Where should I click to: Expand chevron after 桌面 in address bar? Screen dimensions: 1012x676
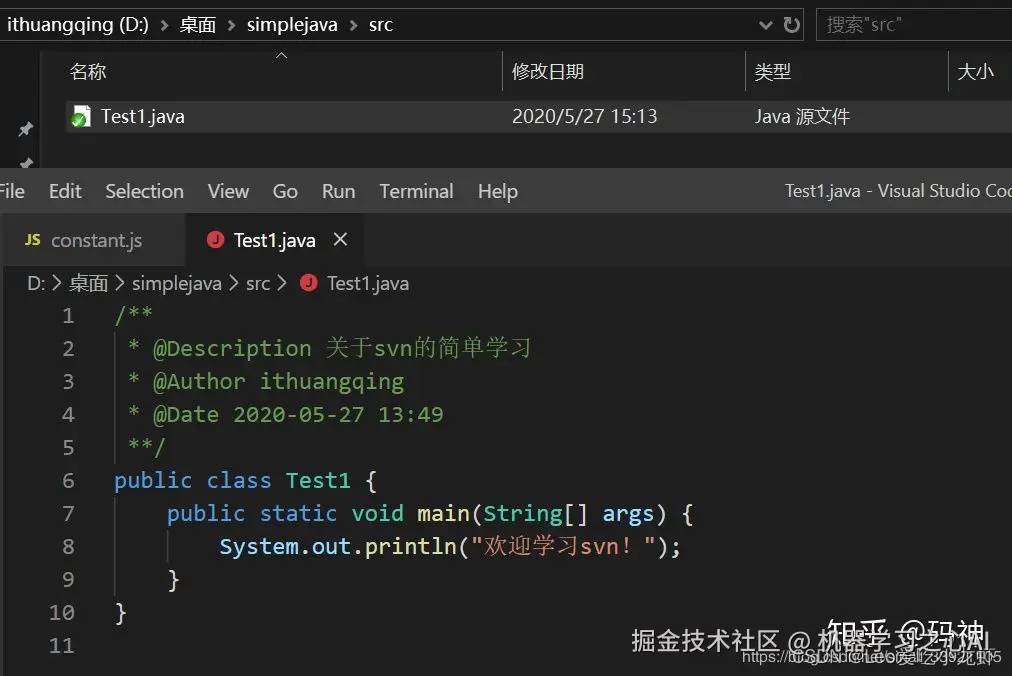coord(231,26)
